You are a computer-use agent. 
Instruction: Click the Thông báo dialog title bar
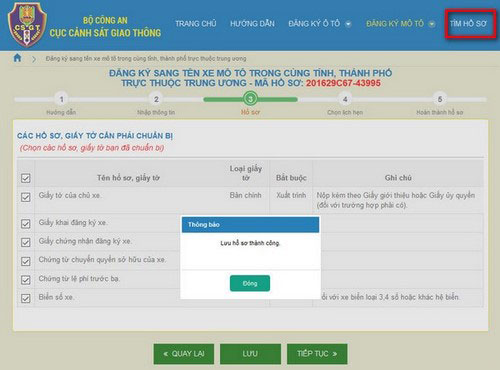click(250, 225)
